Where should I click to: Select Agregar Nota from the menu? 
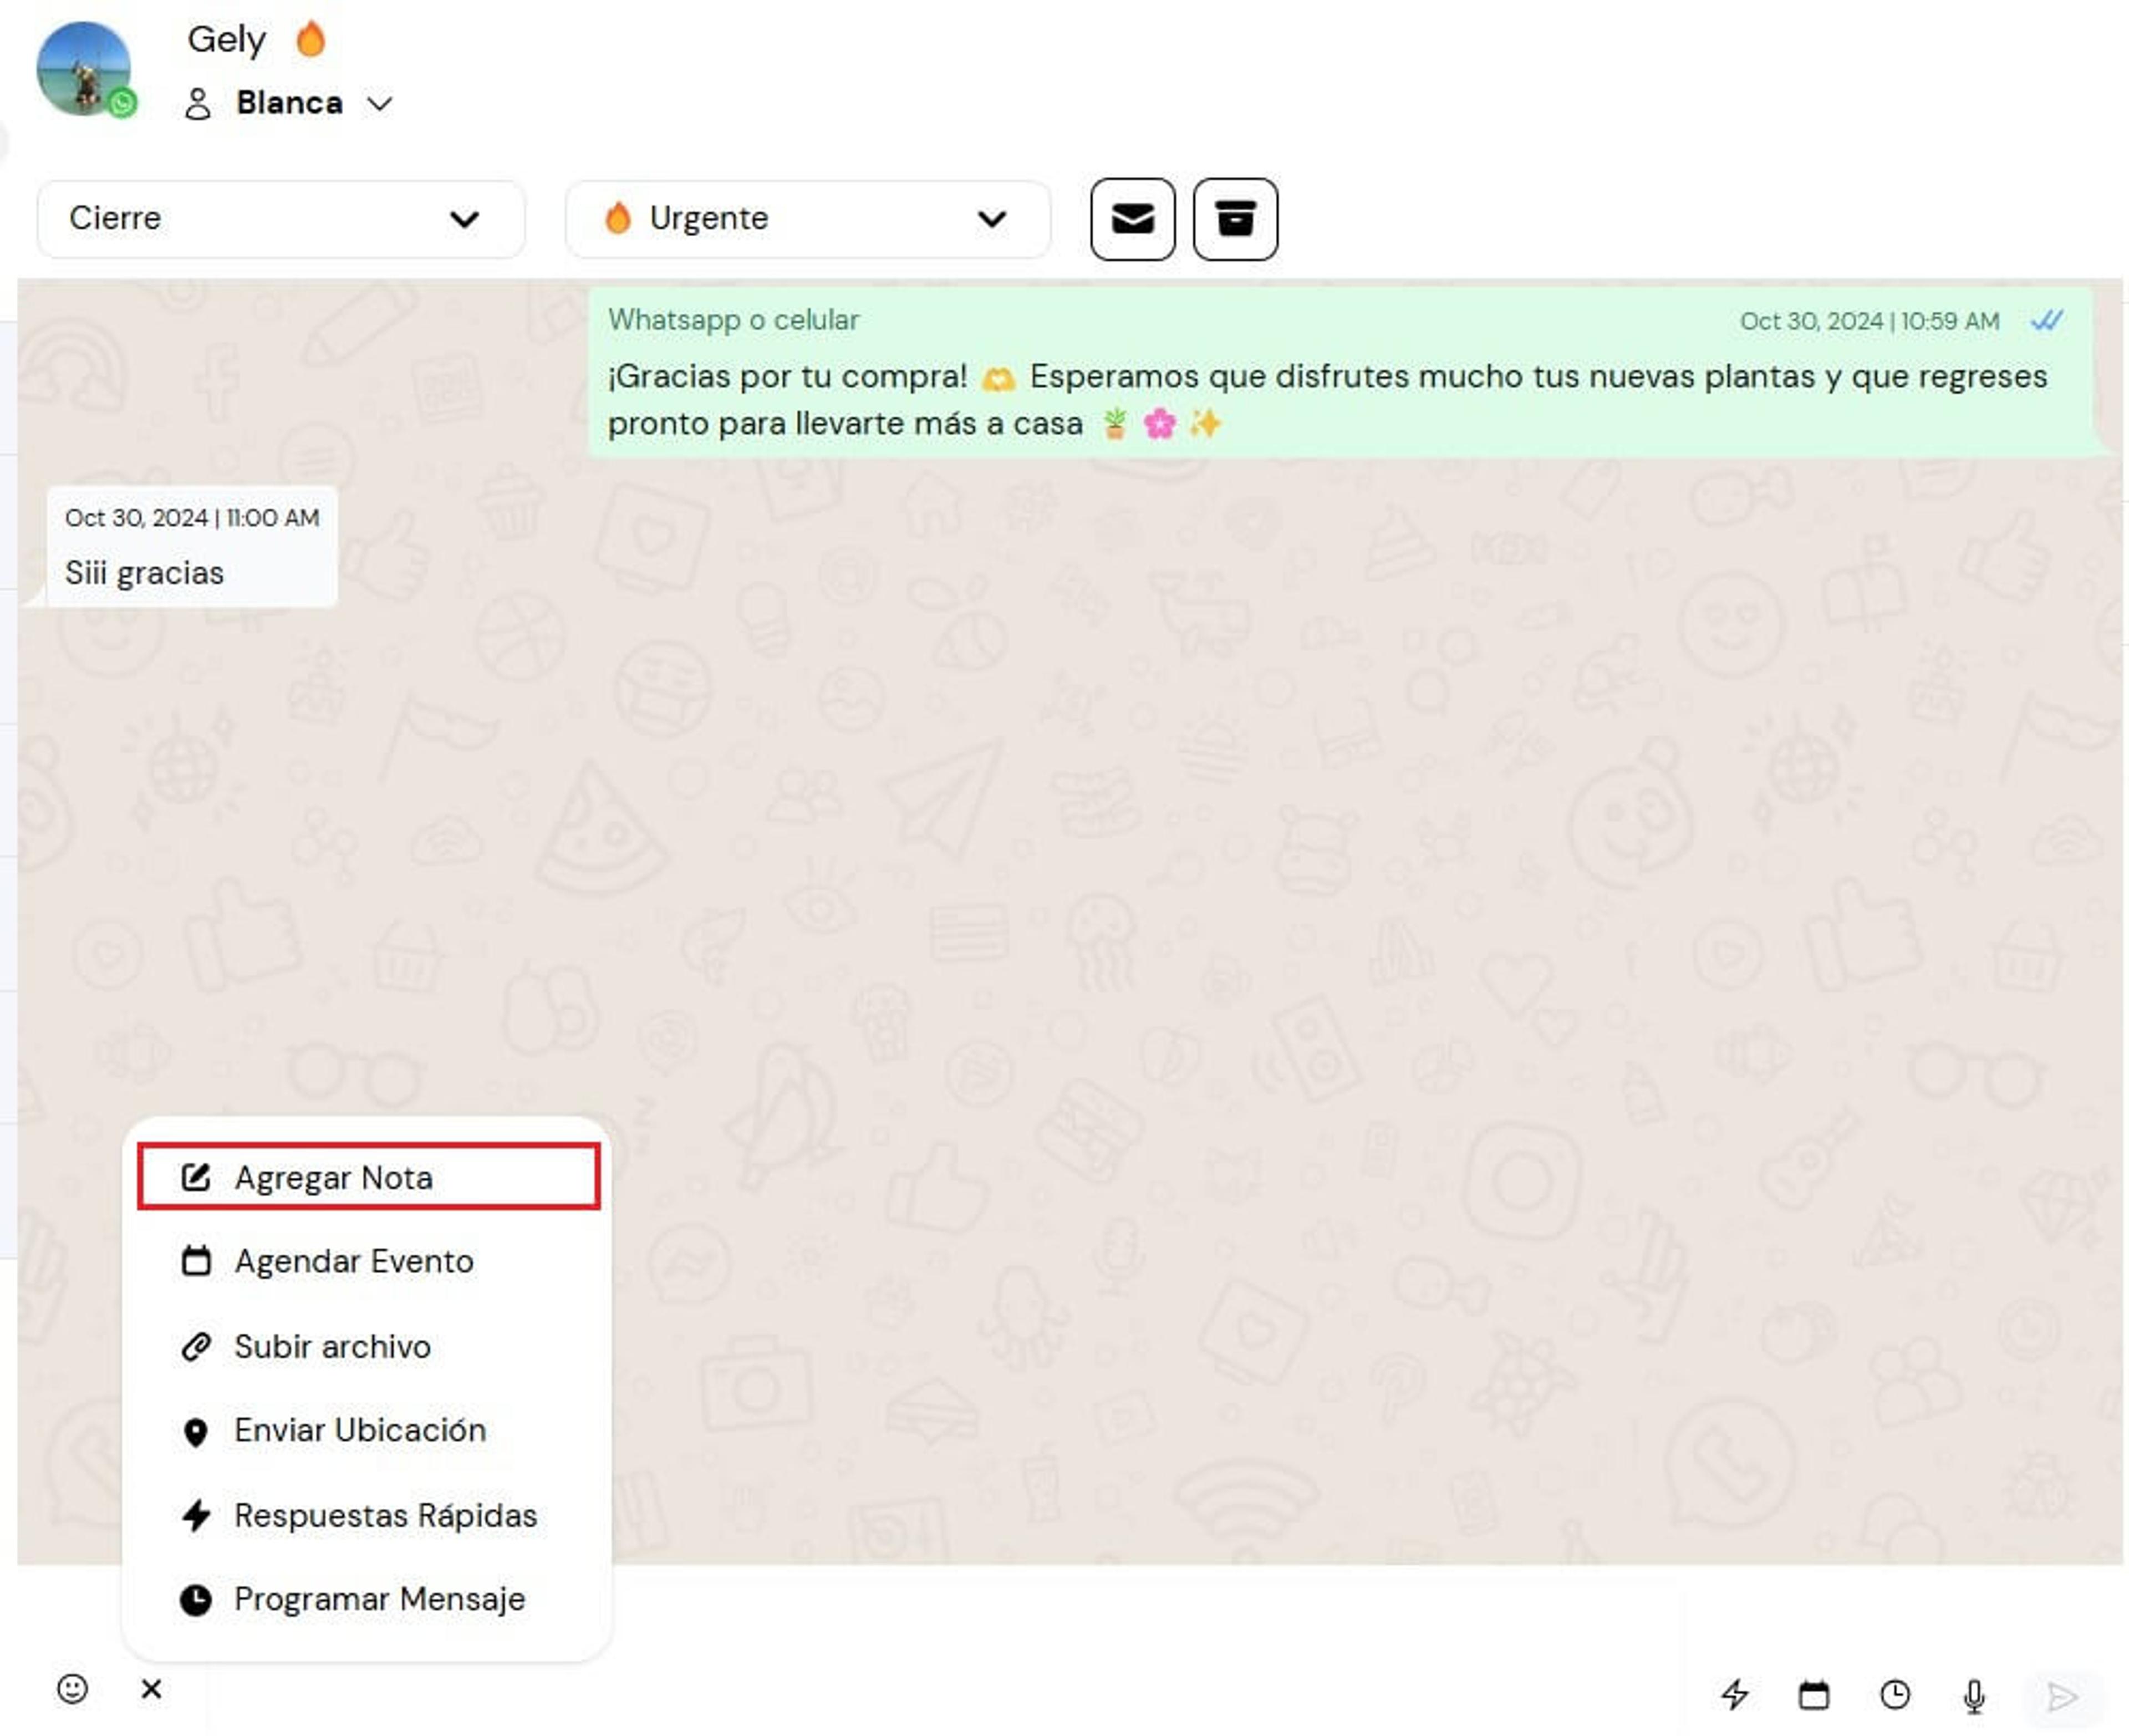(369, 1177)
